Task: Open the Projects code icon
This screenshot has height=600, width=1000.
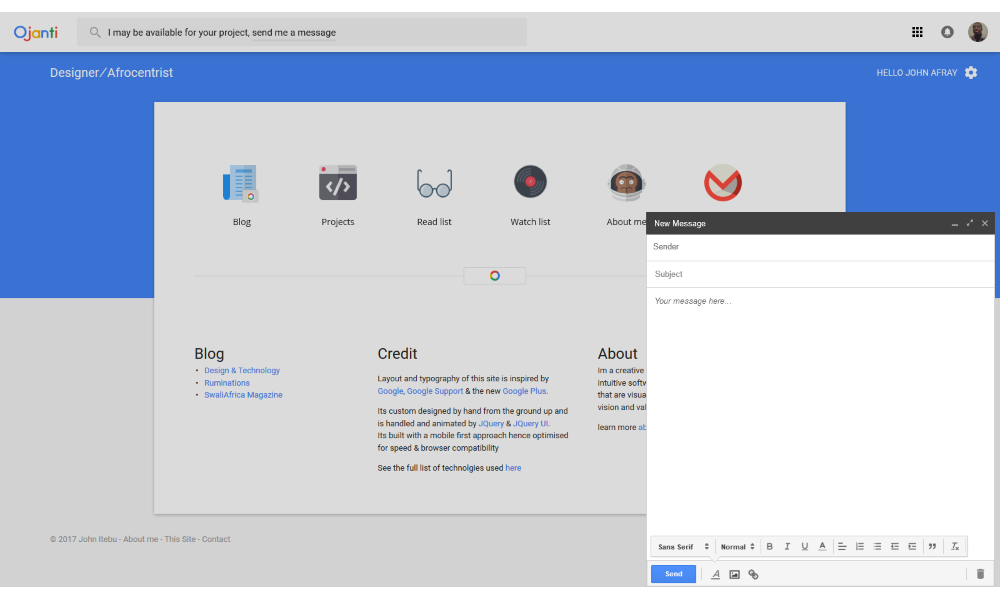Action: [x=338, y=184]
